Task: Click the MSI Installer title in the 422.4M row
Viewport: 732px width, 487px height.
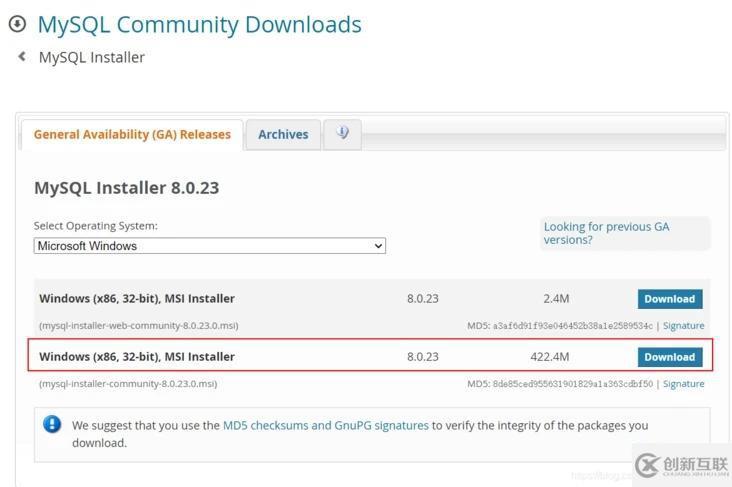Action: [x=137, y=357]
